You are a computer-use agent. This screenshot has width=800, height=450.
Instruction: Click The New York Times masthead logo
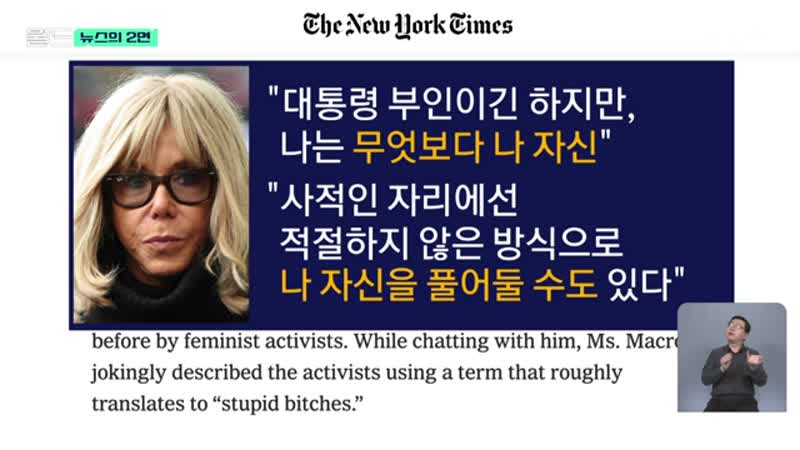[x=408, y=25]
